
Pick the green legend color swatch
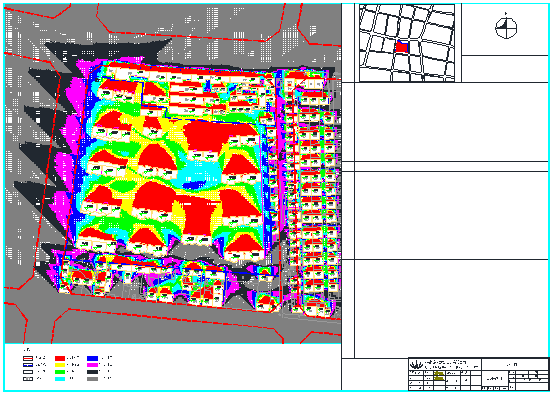tap(60, 372)
